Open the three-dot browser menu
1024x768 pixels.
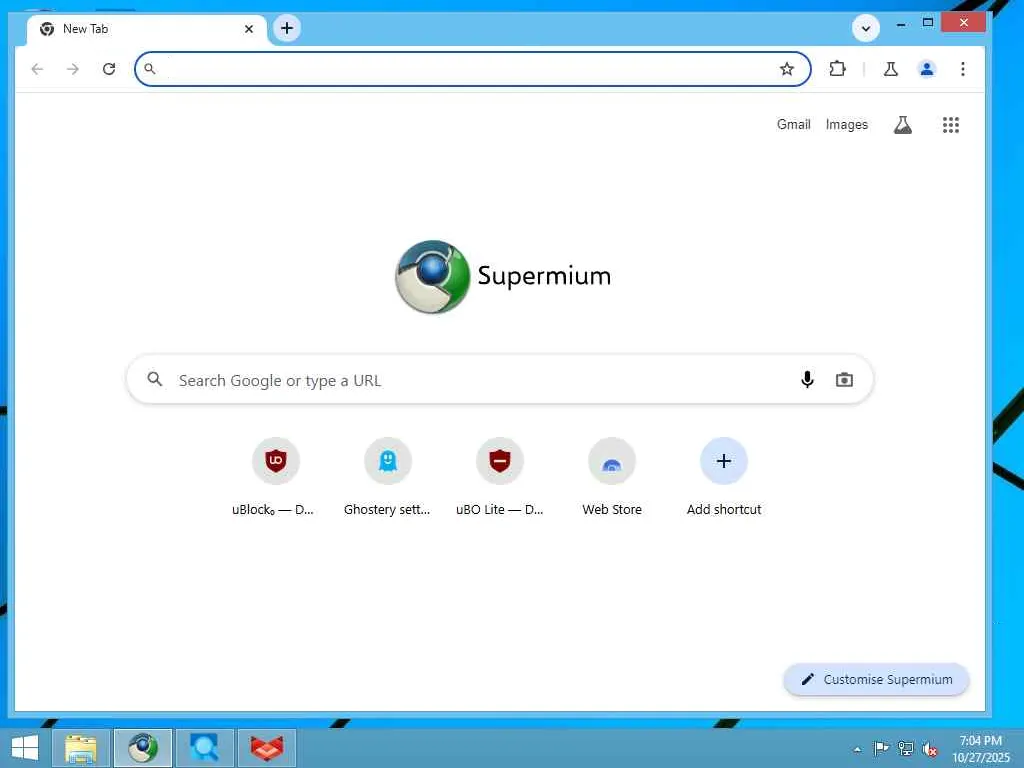point(963,69)
